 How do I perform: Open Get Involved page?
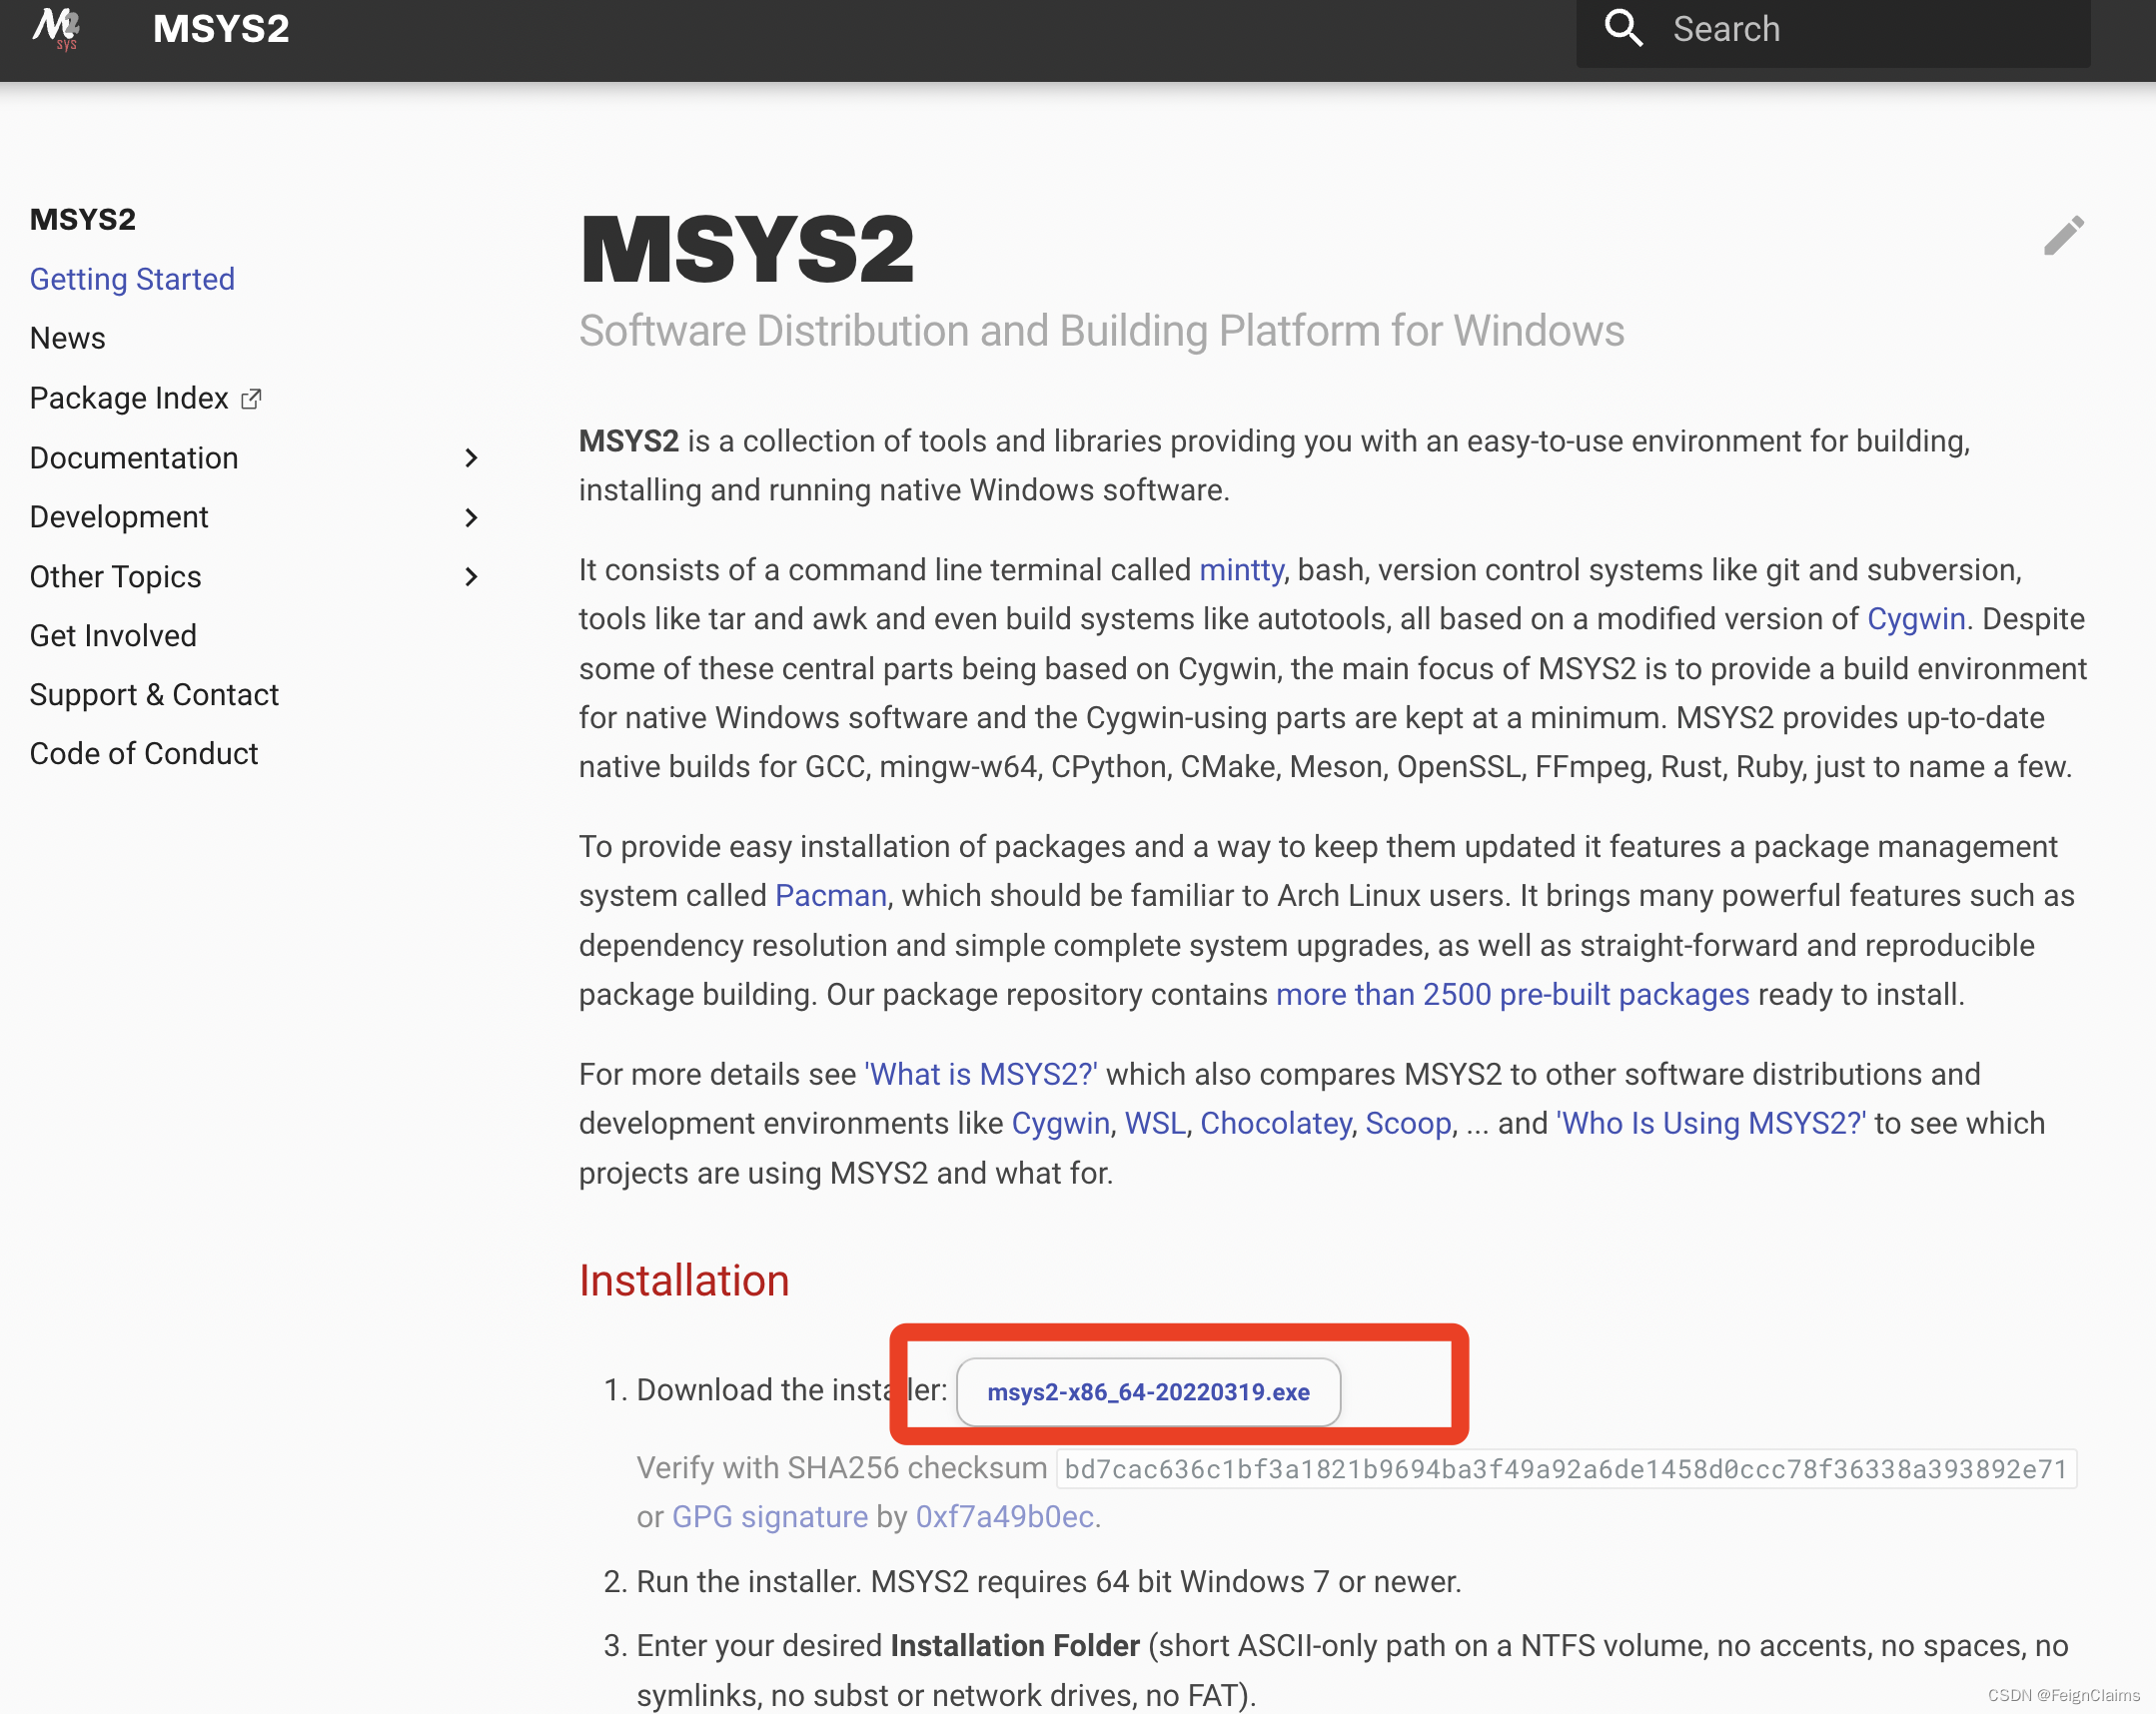pyautogui.click(x=113, y=635)
